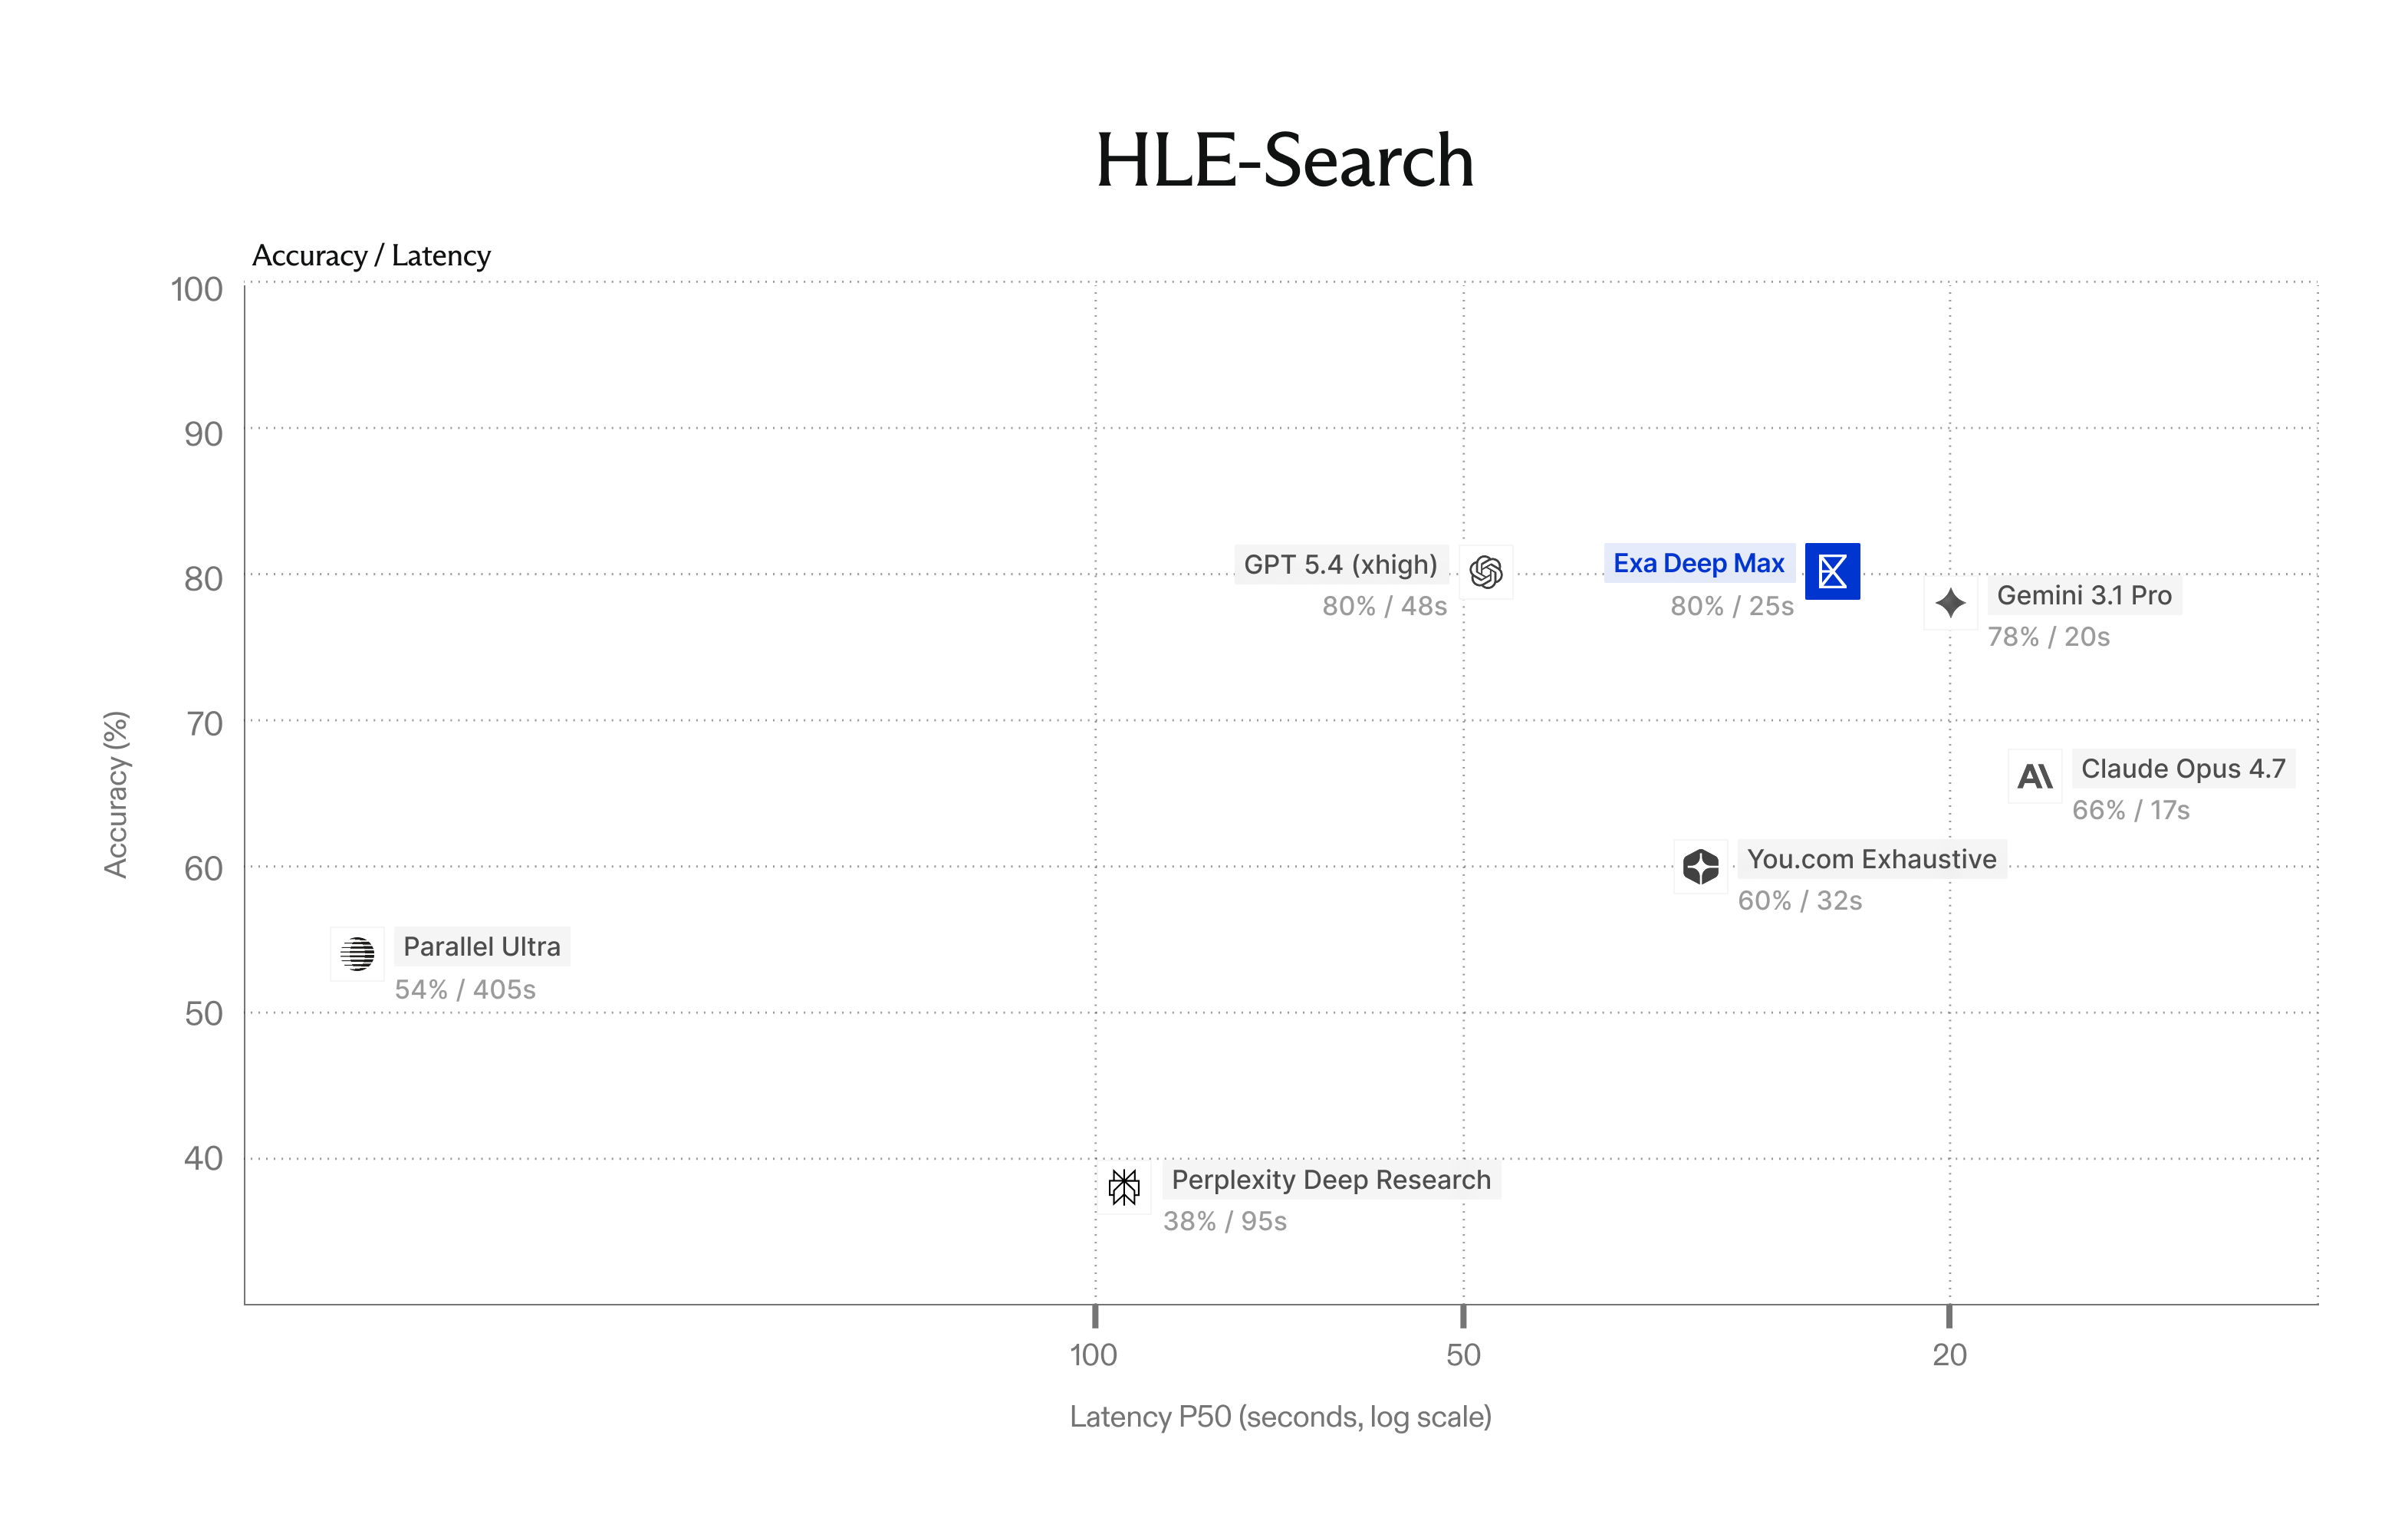
Task: Click the Gemini 3.1 Pro label
Action: tap(2084, 596)
